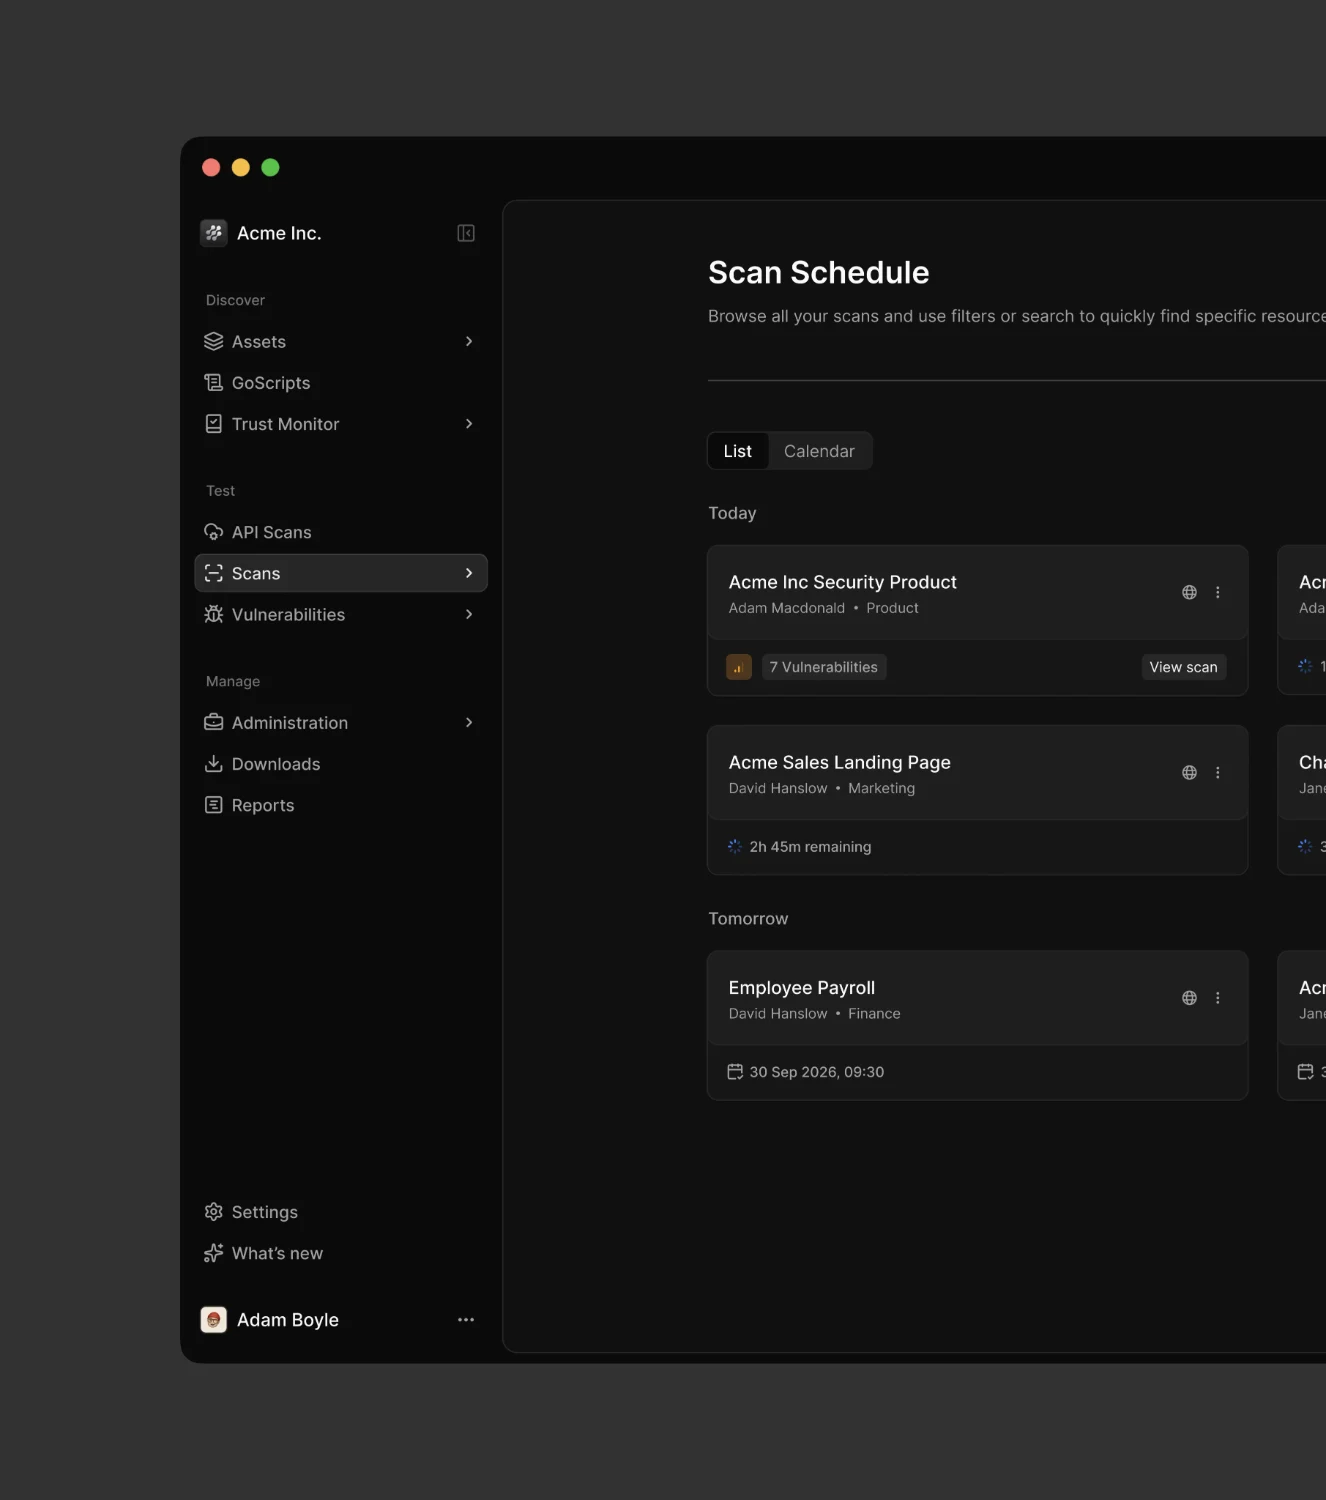This screenshot has height=1500, width=1326.
Task: Expand the Vulnerabilities submenu chevron
Action: (469, 614)
